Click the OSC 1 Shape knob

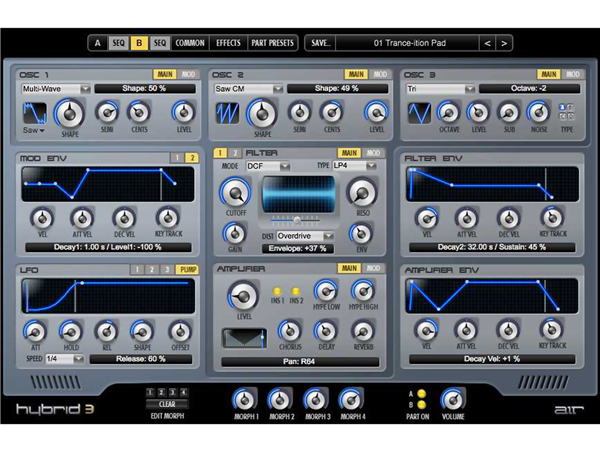click(68, 113)
